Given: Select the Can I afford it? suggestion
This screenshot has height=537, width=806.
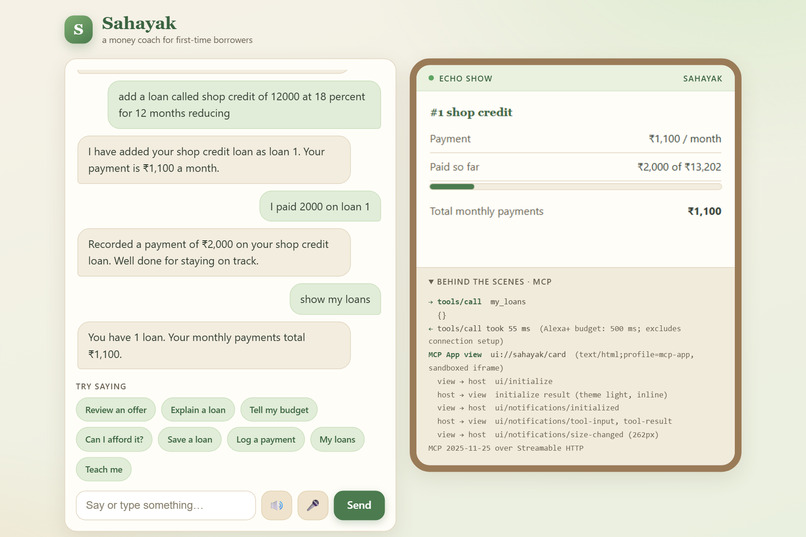Looking at the screenshot, I should [x=114, y=439].
